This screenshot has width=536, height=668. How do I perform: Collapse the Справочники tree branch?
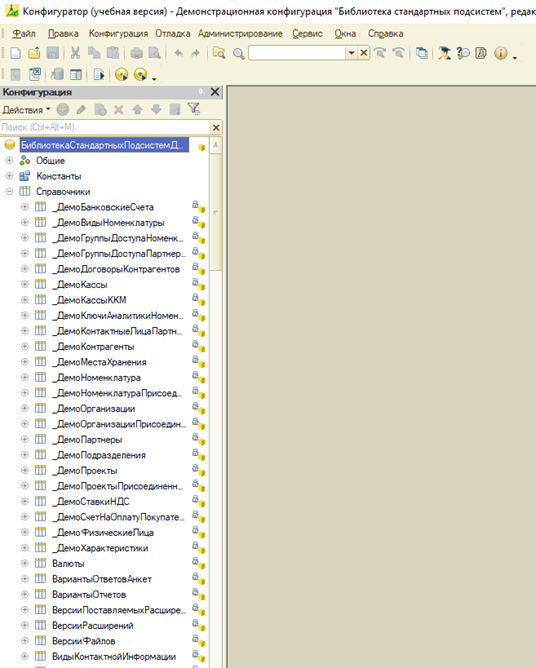(9, 191)
